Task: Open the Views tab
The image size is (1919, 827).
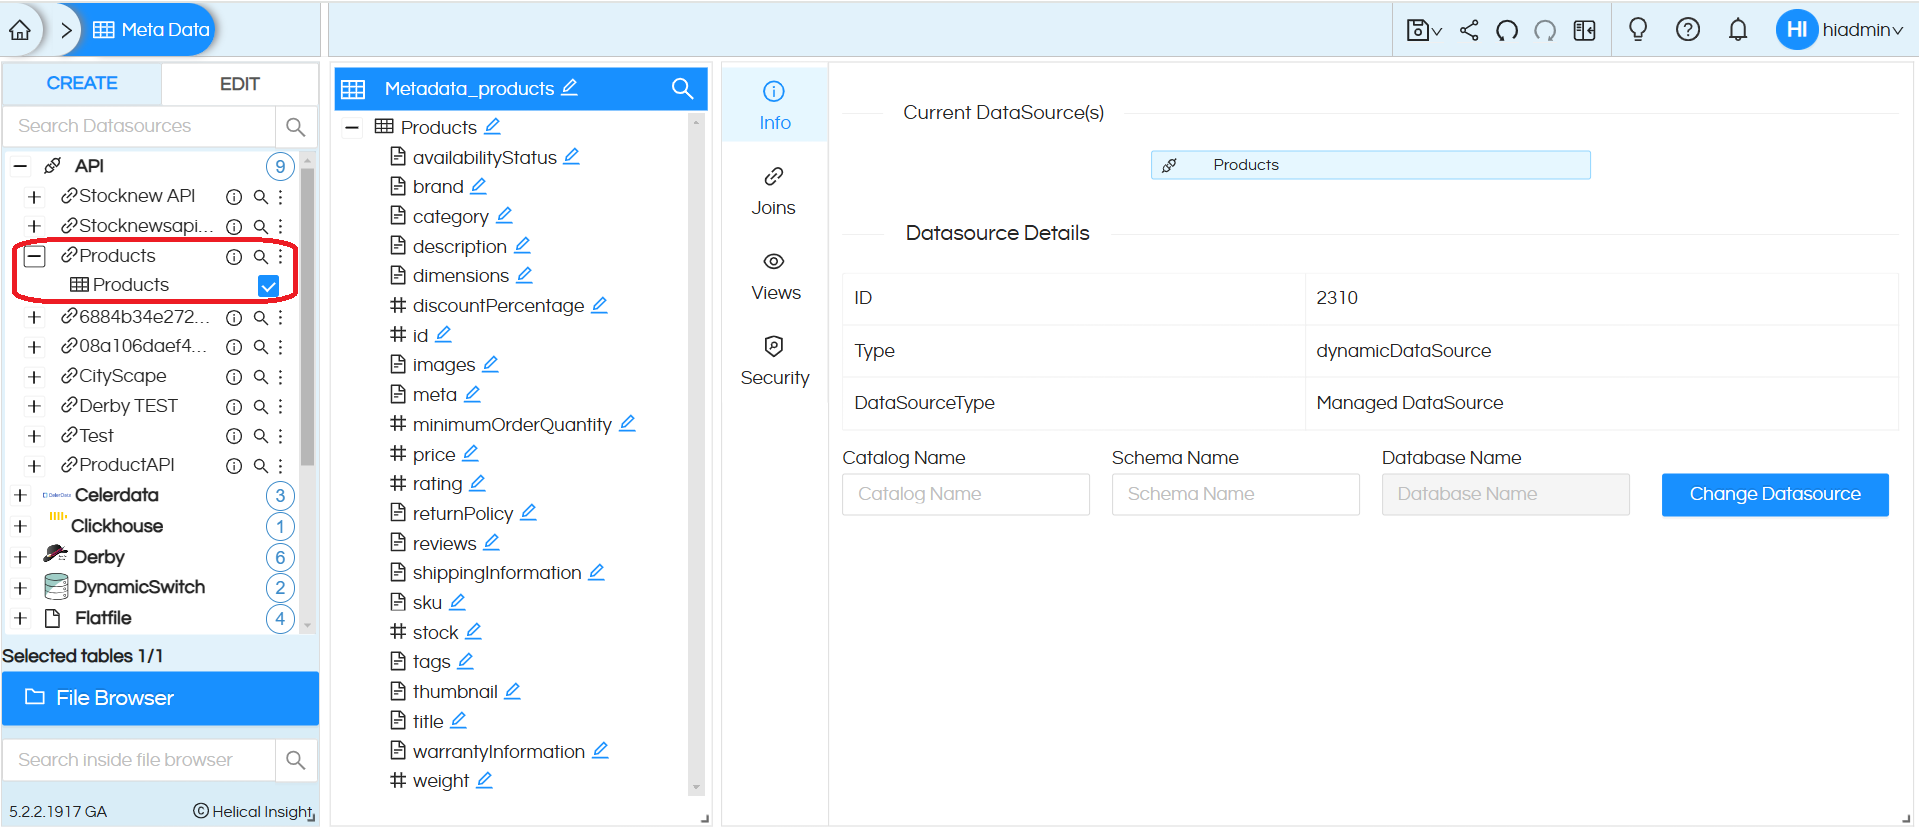Action: click(x=774, y=276)
